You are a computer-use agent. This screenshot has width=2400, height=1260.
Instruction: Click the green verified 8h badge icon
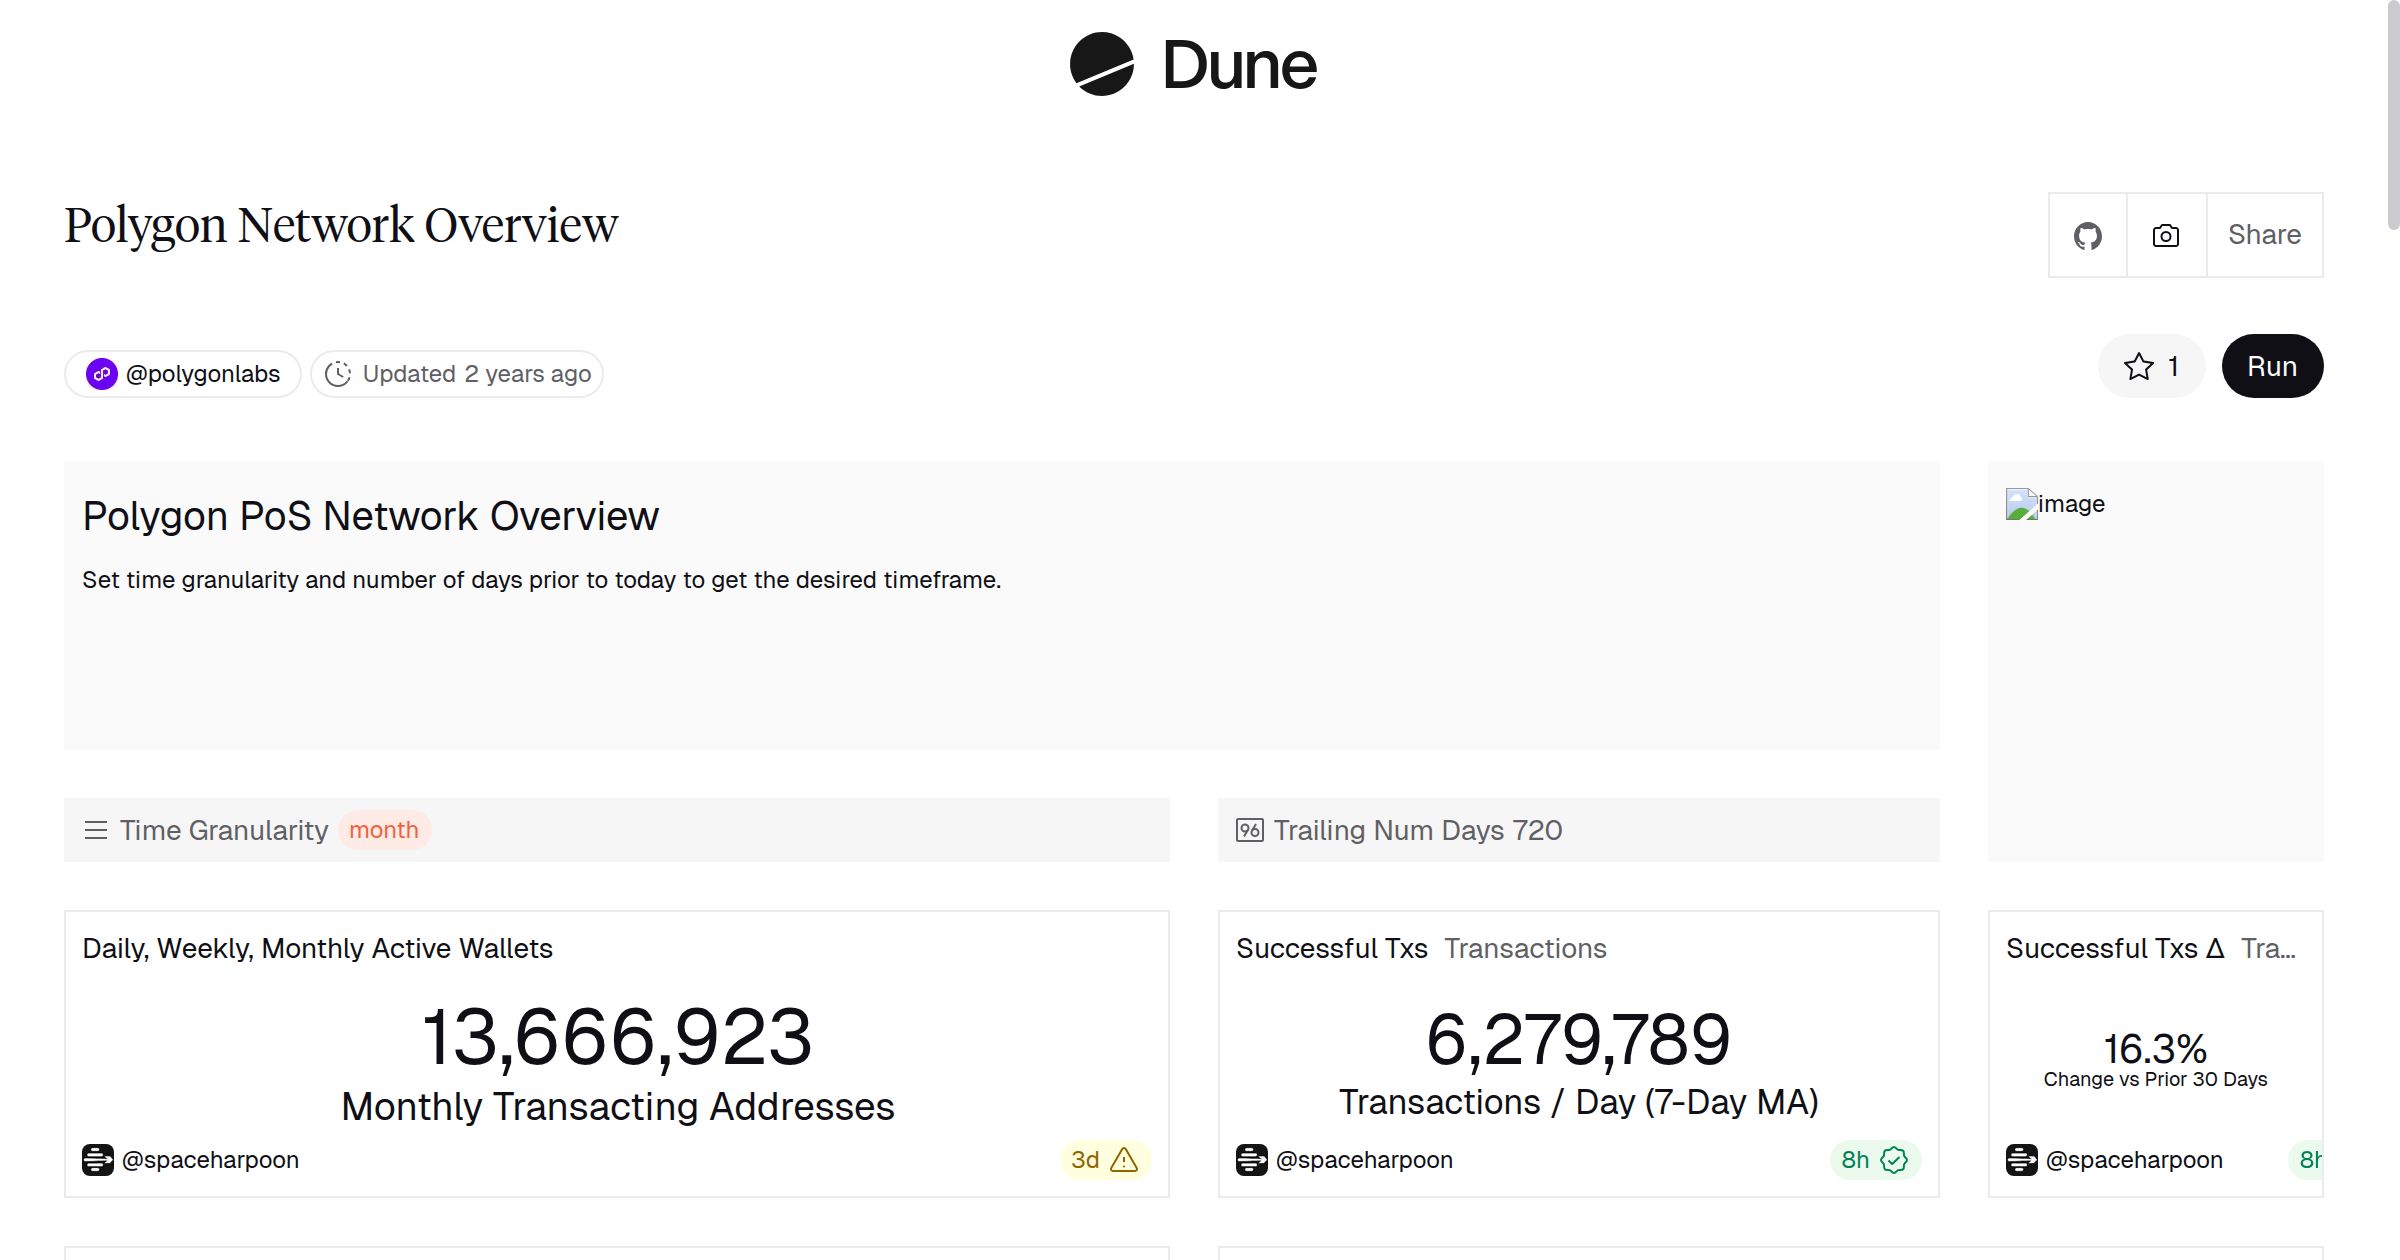tap(1894, 1160)
